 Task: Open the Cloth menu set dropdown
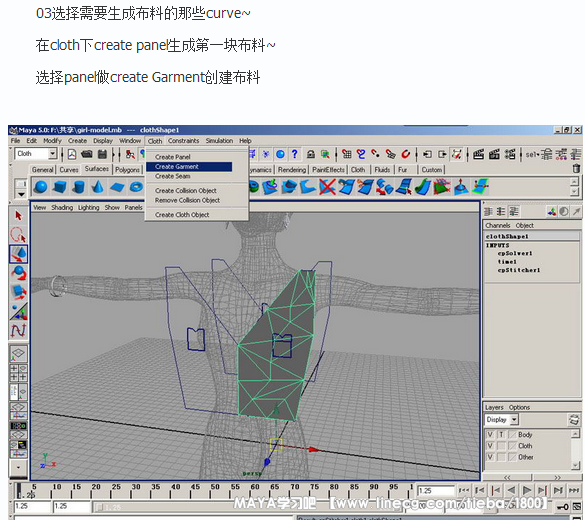53,153
